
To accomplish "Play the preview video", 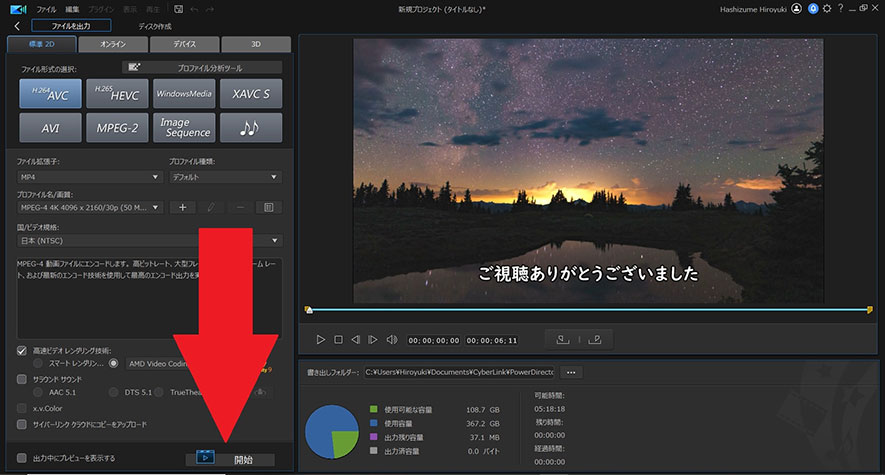I will tap(320, 340).
